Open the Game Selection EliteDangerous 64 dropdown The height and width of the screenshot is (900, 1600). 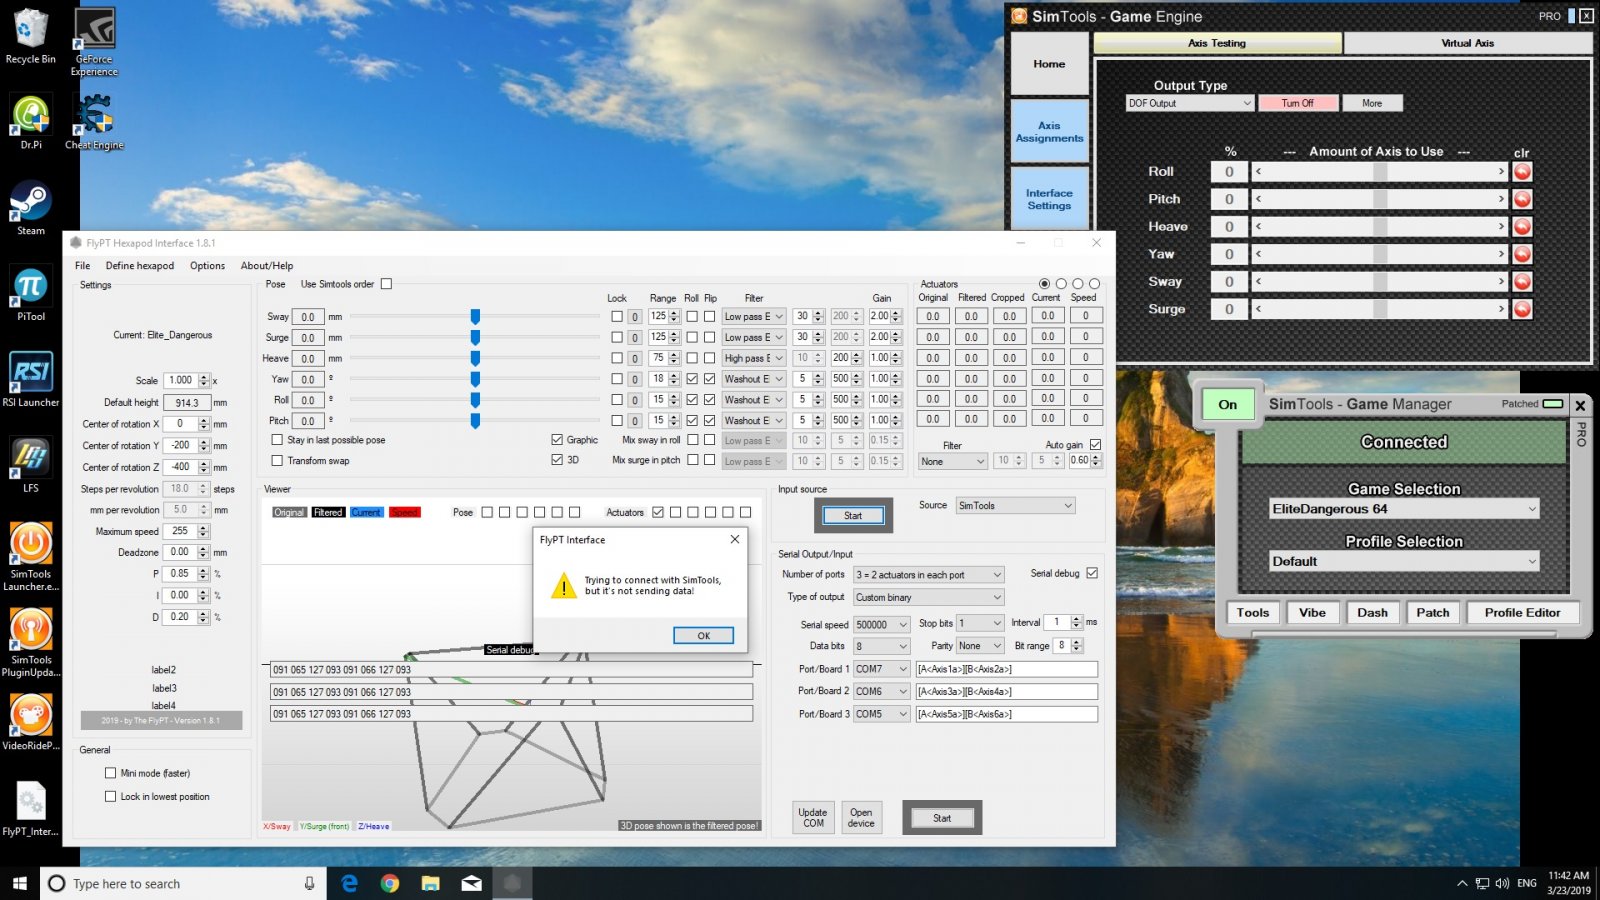pyautogui.click(x=1403, y=509)
